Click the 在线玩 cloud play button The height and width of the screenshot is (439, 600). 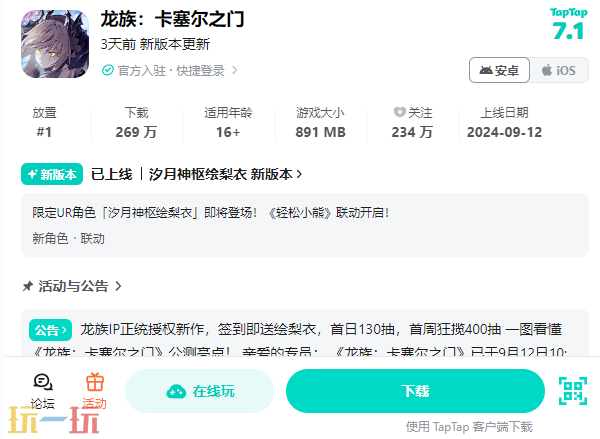(x=199, y=391)
